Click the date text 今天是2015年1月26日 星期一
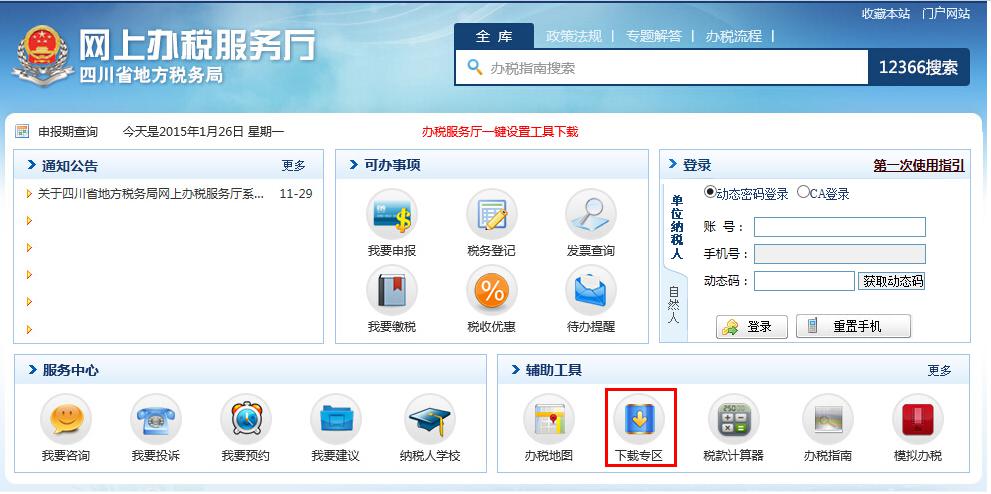The image size is (991, 494). [204, 131]
